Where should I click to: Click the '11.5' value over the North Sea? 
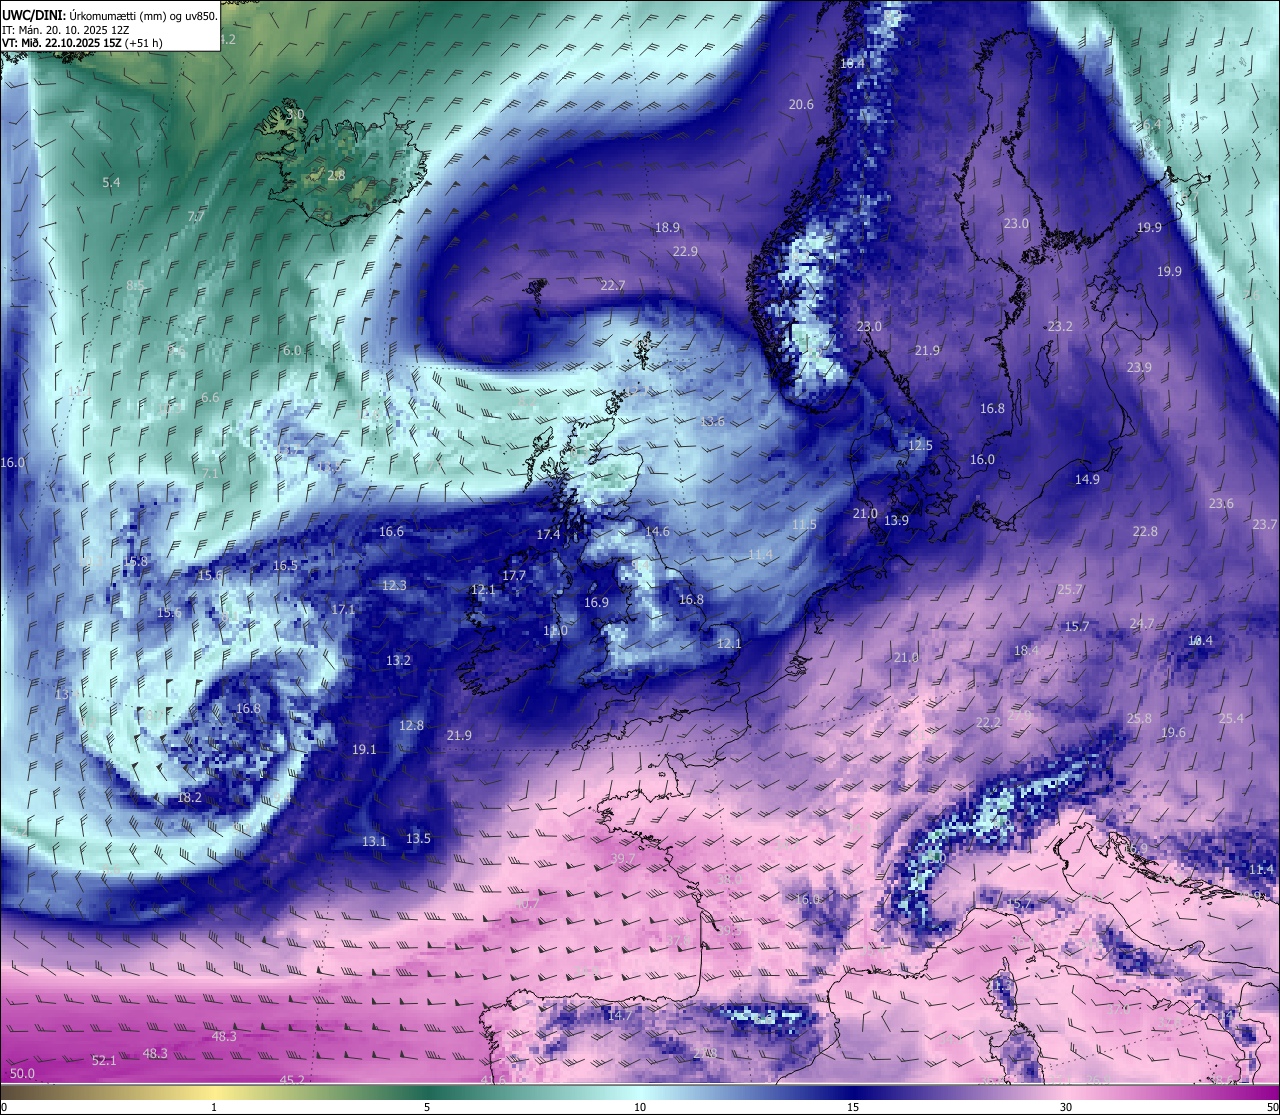(x=804, y=524)
